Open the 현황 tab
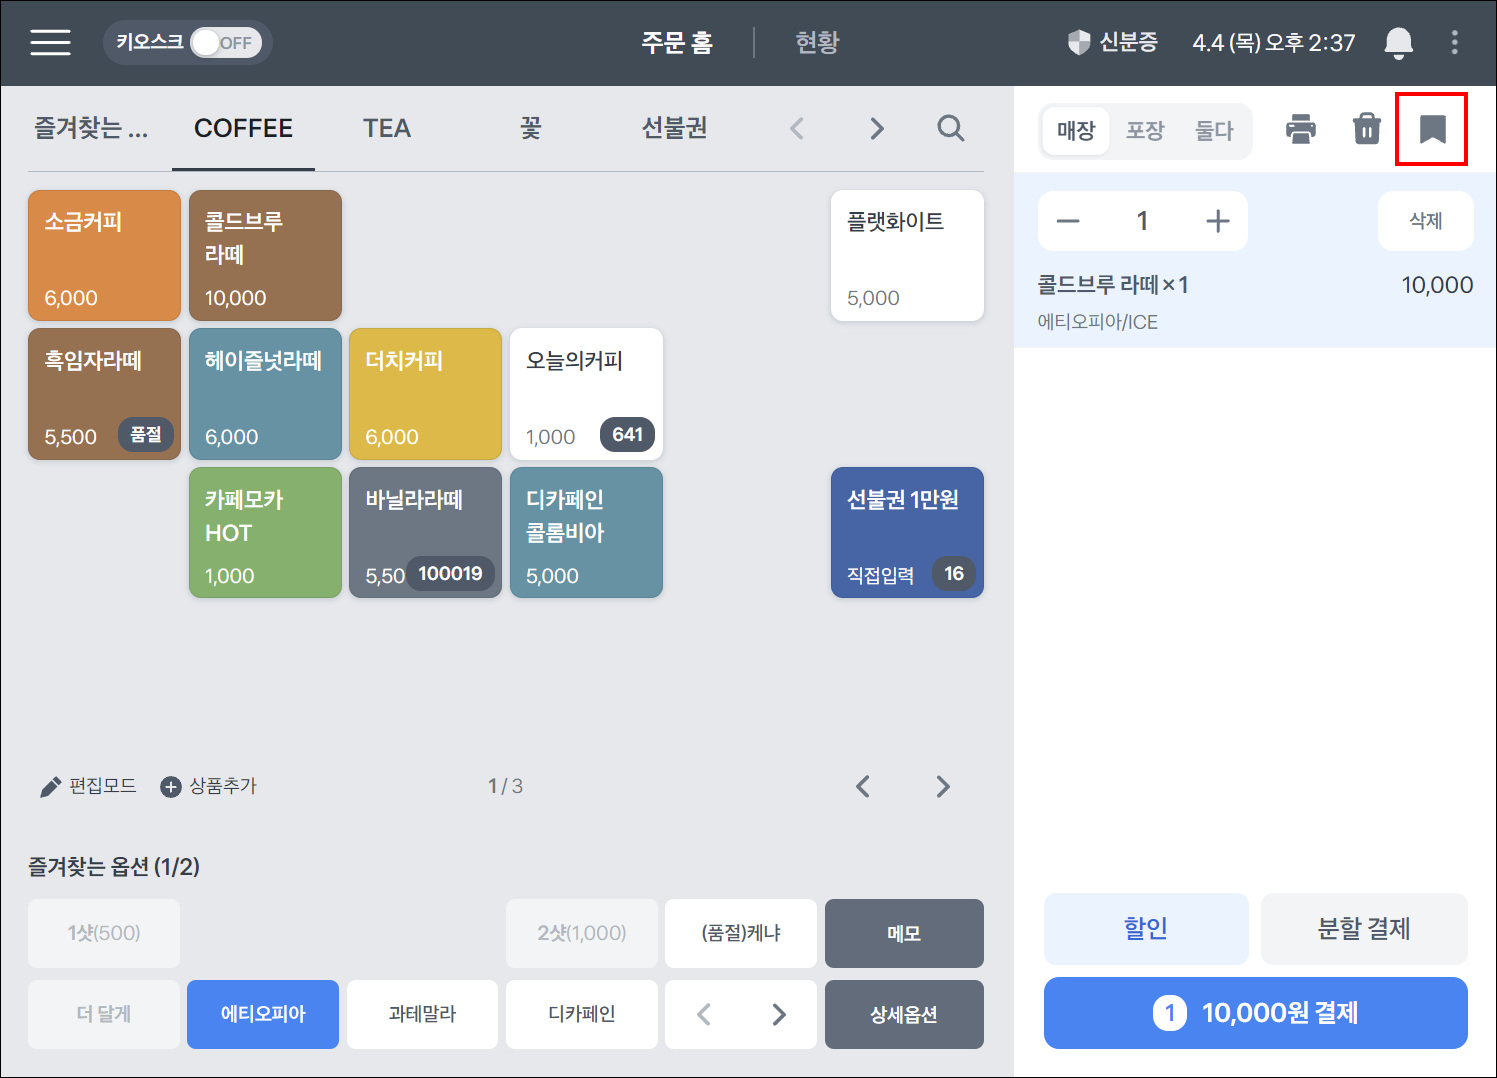This screenshot has width=1497, height=1078. tap(817, 42)
